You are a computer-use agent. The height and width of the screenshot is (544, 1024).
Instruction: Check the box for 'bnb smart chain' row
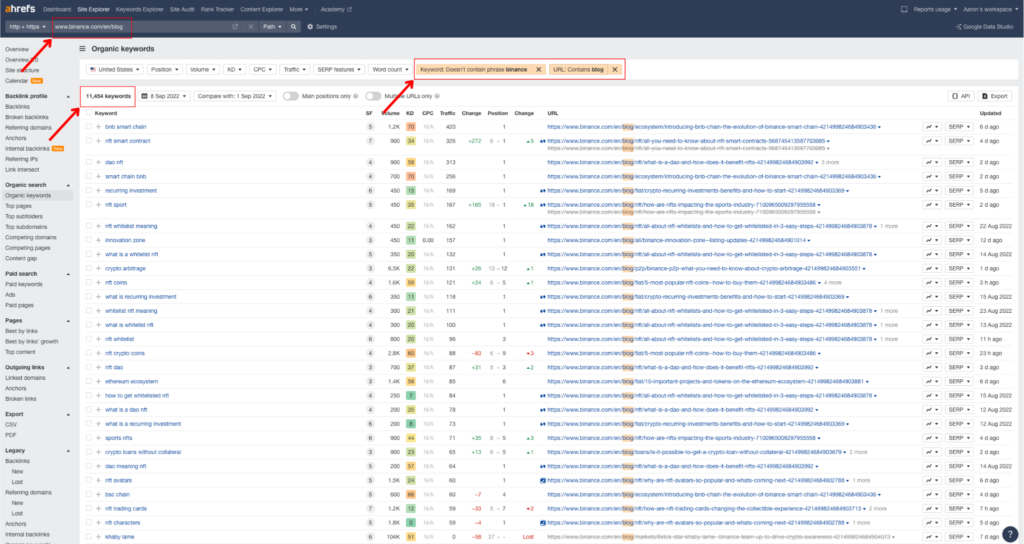pos(88,127)
